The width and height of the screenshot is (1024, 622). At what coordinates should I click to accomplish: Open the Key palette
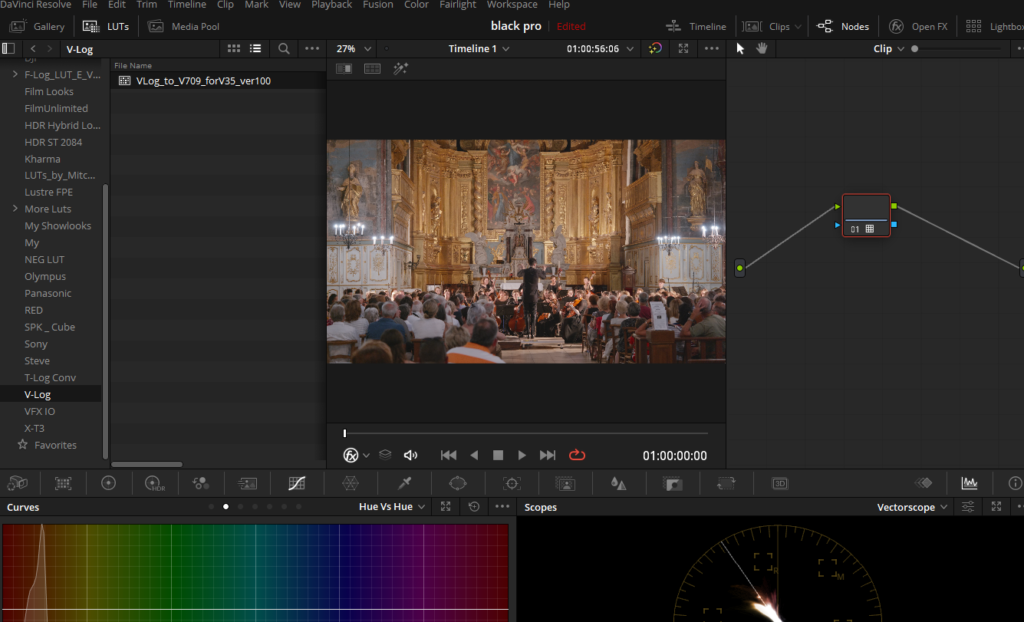pyautogui.click(x=672, y=483)
